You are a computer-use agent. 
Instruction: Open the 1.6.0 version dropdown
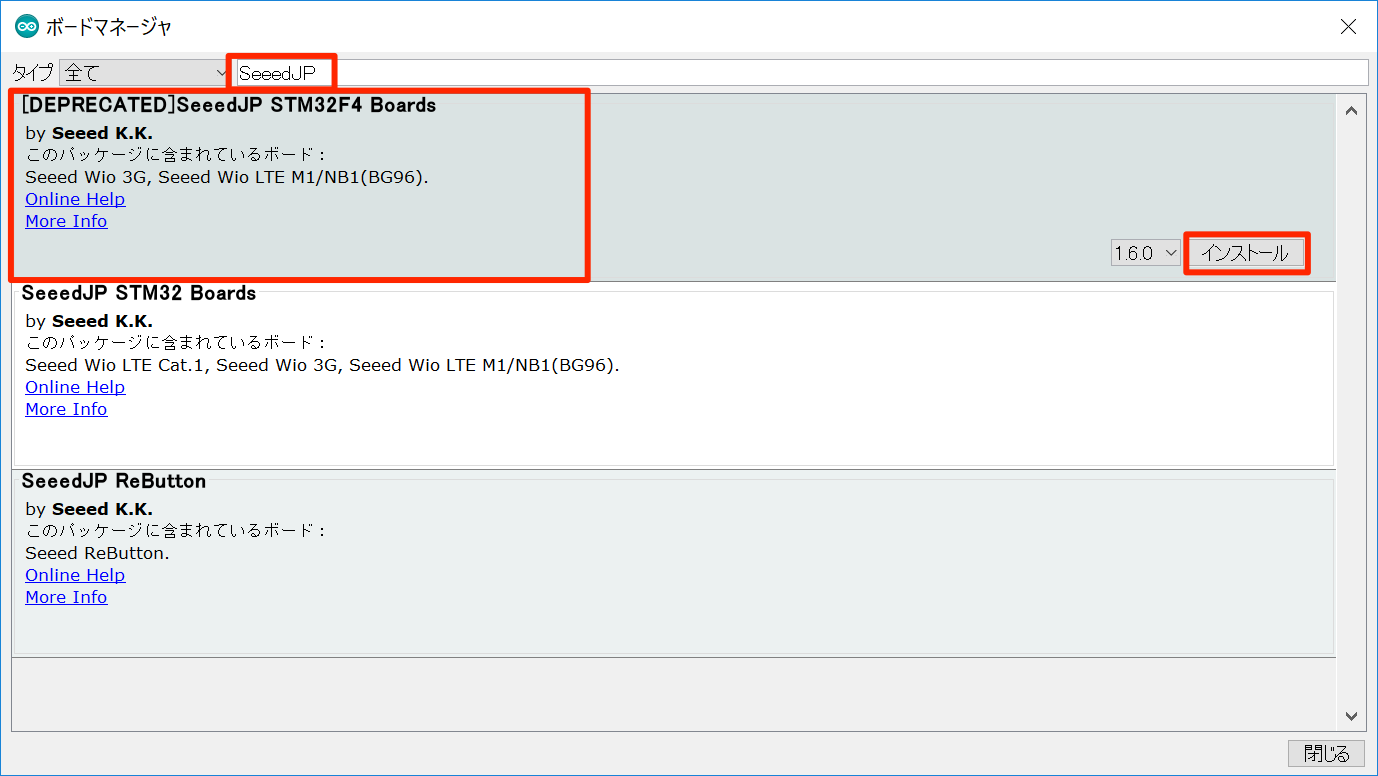pyautogui.click(x=1146, y=253)
